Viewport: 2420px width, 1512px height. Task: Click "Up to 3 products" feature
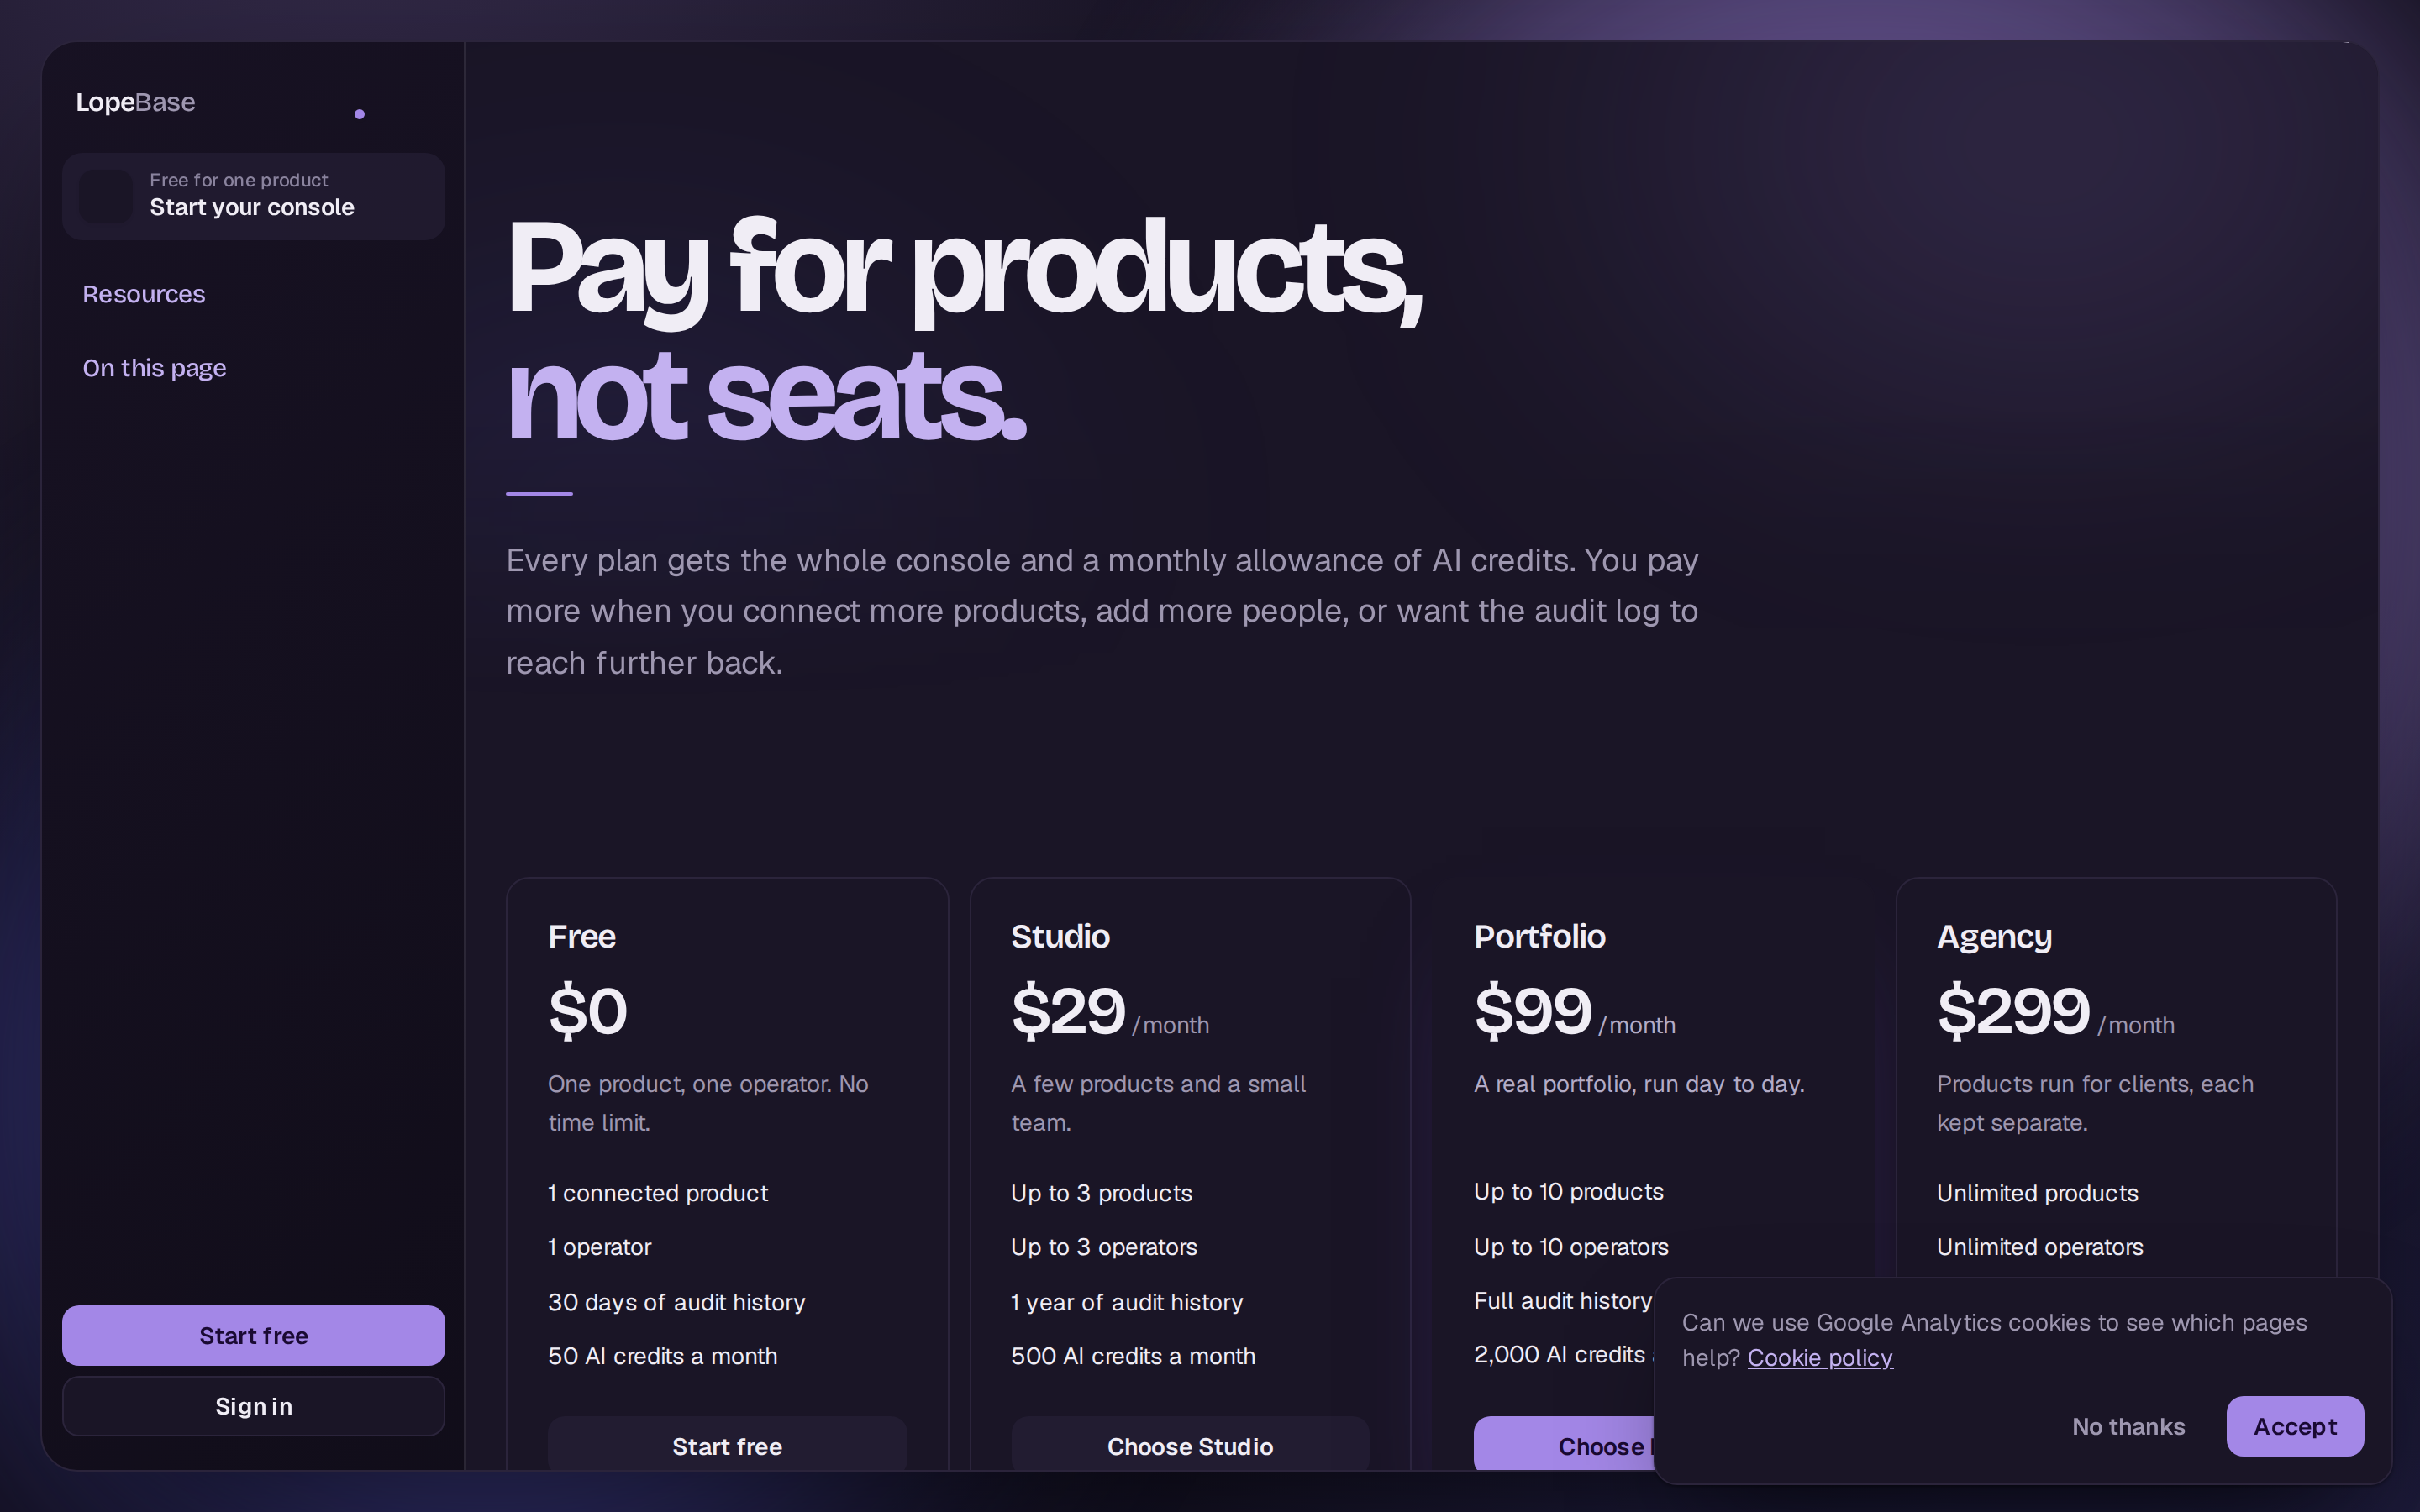(x=1101, y=1193)
